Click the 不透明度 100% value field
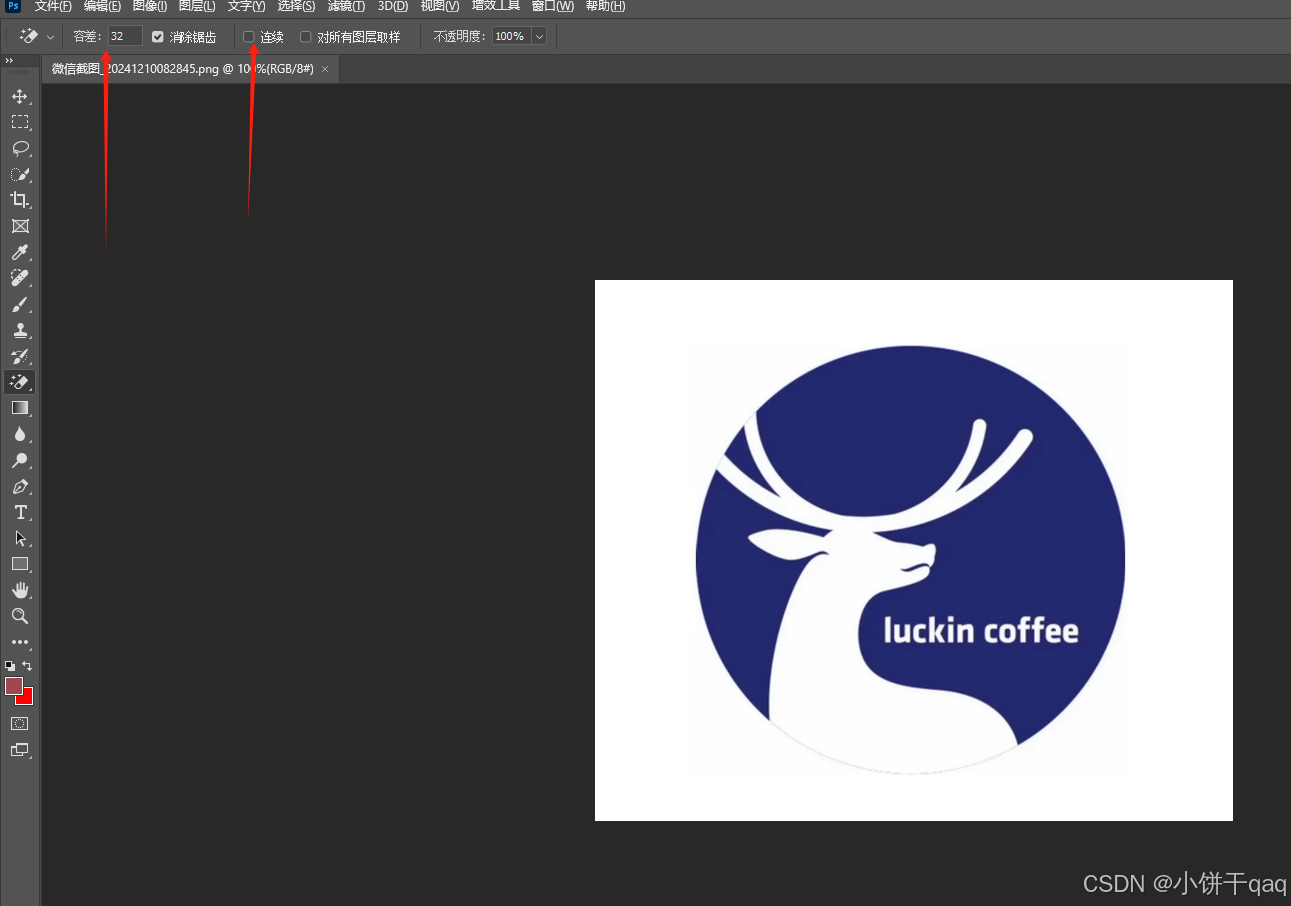The width and height of the screenshot is (1291, 906). click(x=512, y=37)
